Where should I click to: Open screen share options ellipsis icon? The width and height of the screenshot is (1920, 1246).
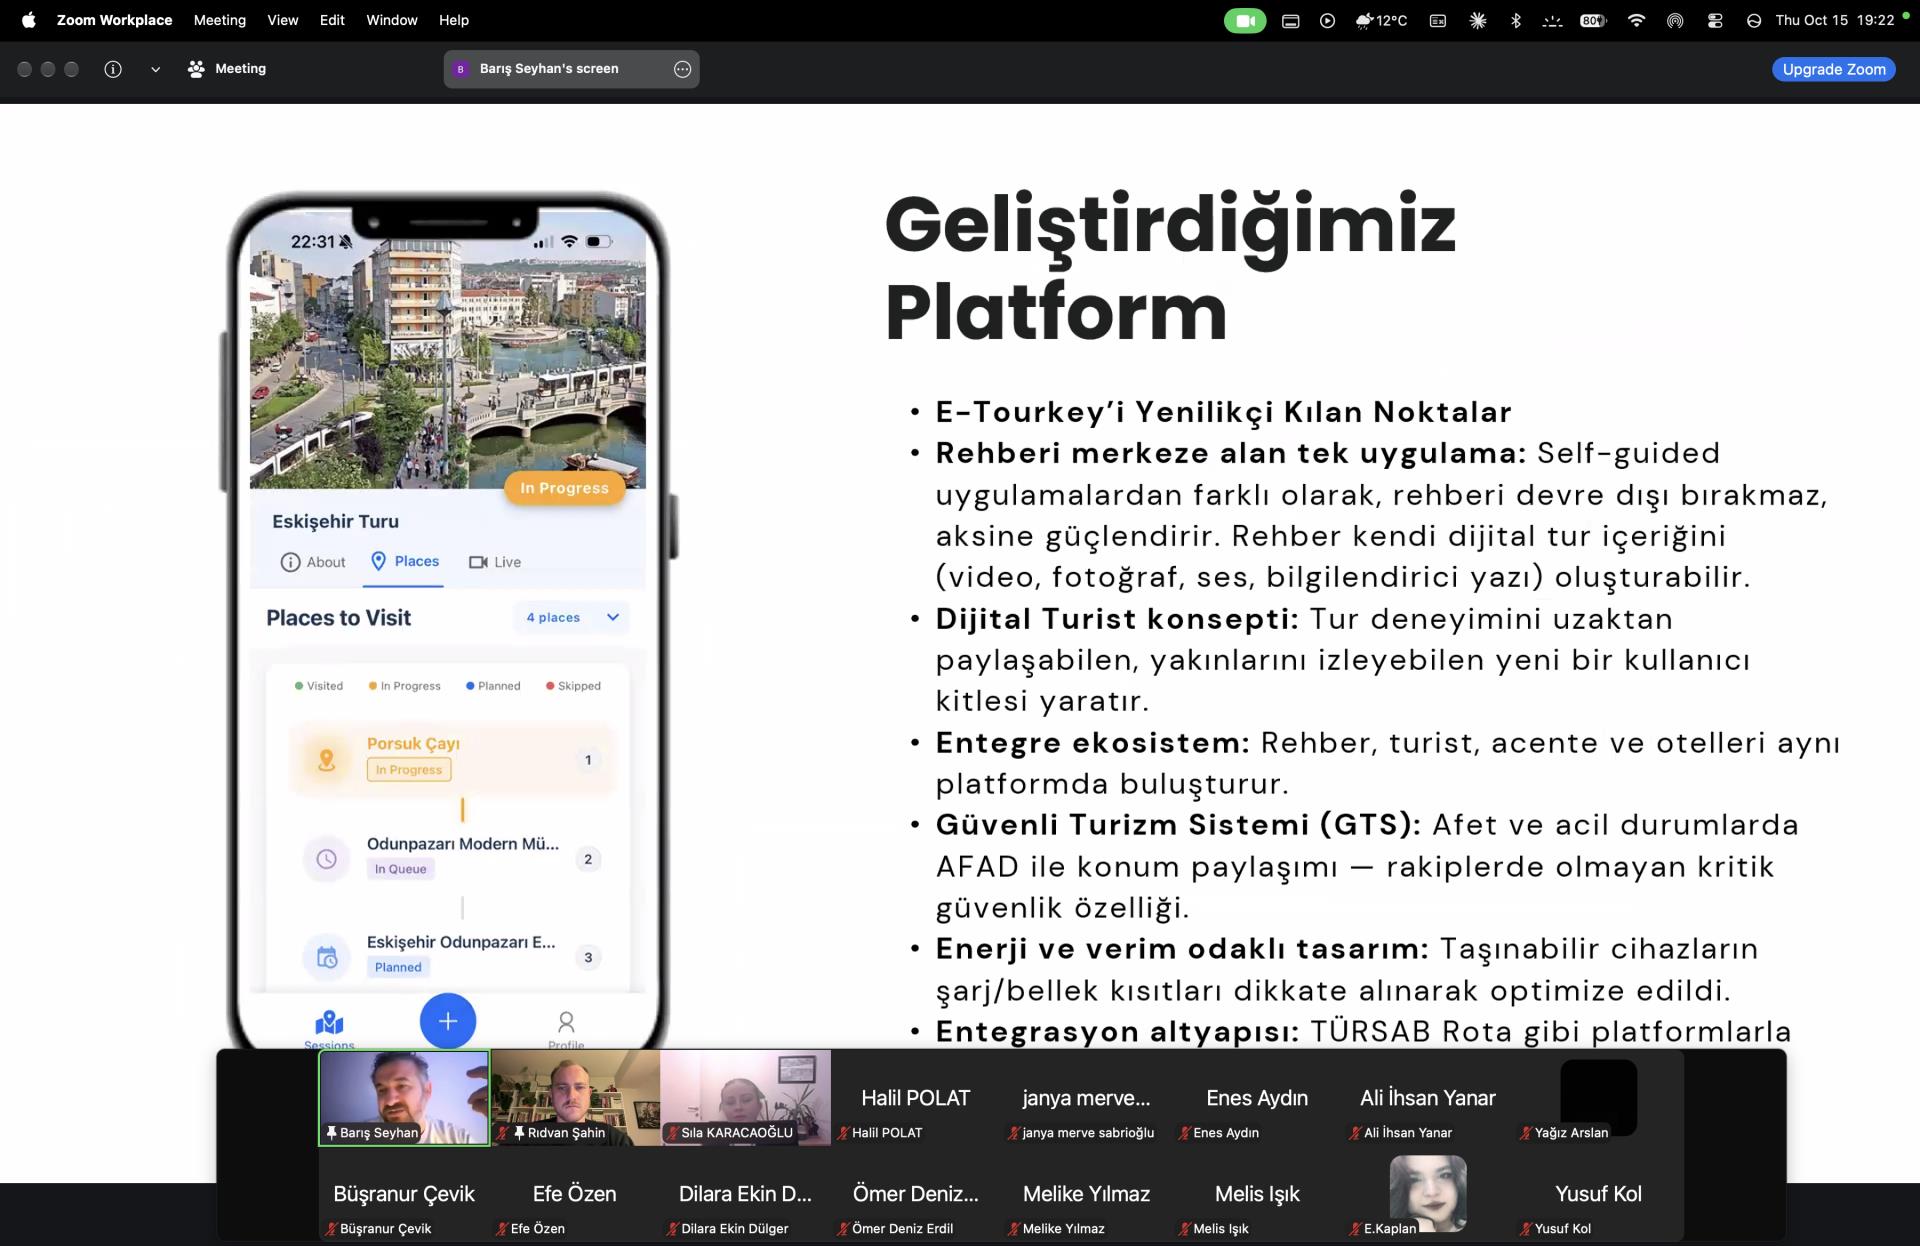pyautogui.click(x=682, y=69)
